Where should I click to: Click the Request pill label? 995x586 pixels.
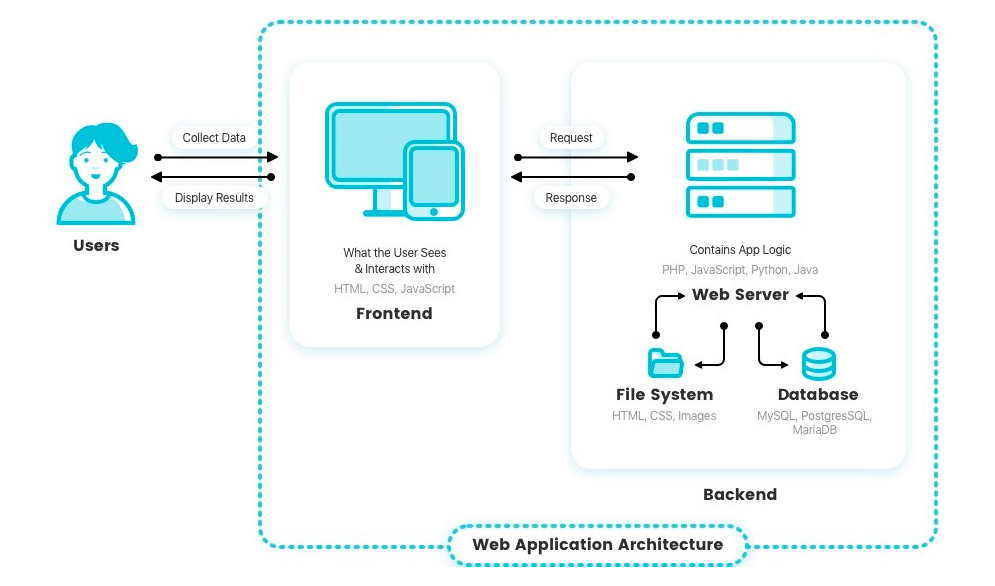click(x=570, y=137)
